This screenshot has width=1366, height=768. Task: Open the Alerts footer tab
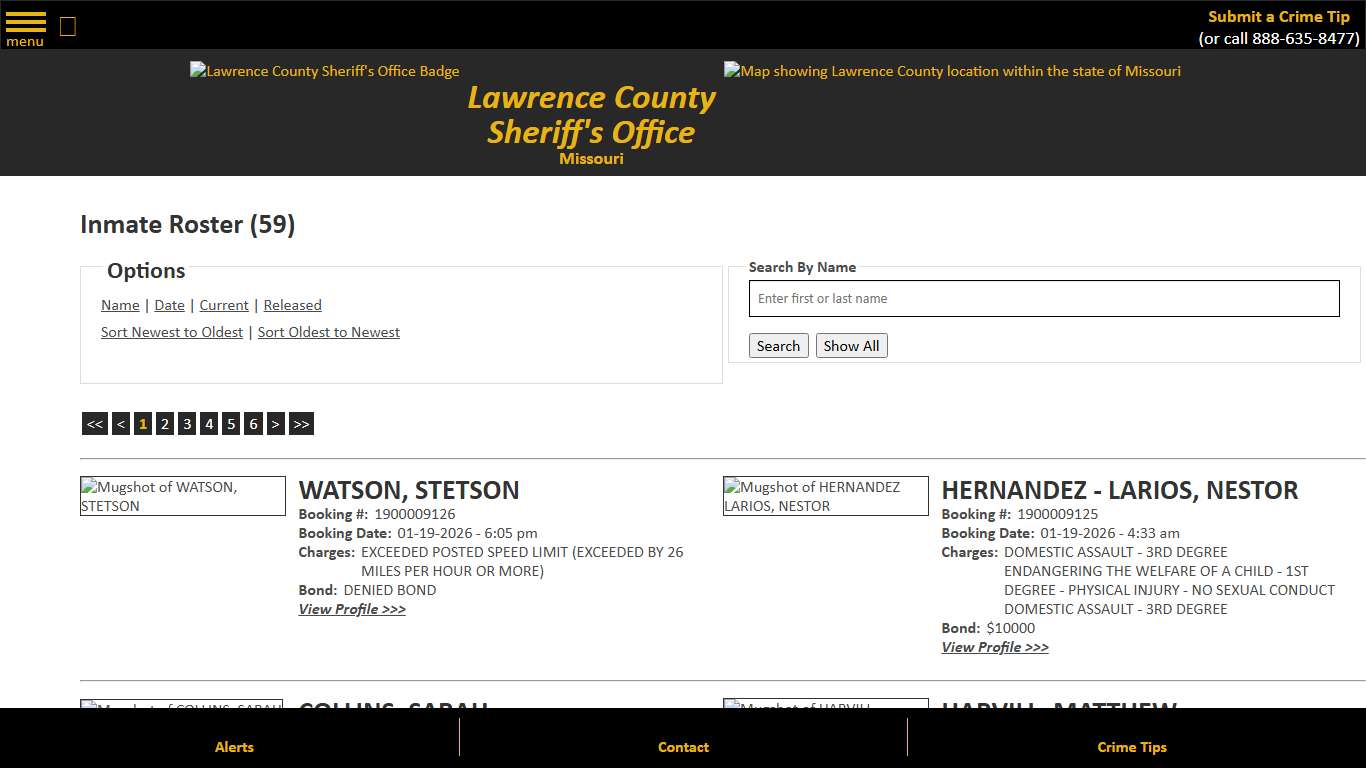click(233, 747)
